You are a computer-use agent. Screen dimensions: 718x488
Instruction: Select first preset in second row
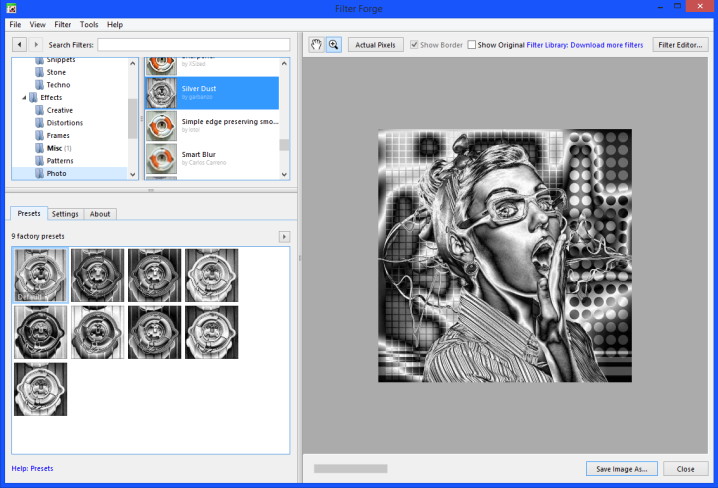click(x=40, y=332)
